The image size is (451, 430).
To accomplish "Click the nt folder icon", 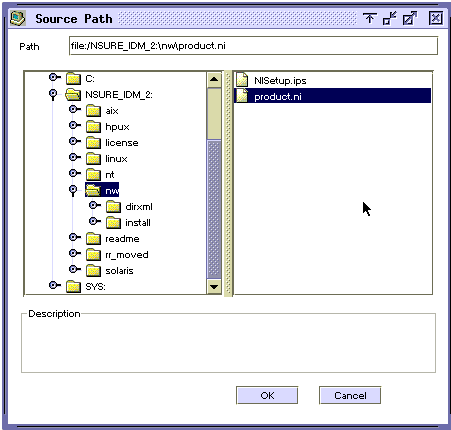I will coord(93,175).
